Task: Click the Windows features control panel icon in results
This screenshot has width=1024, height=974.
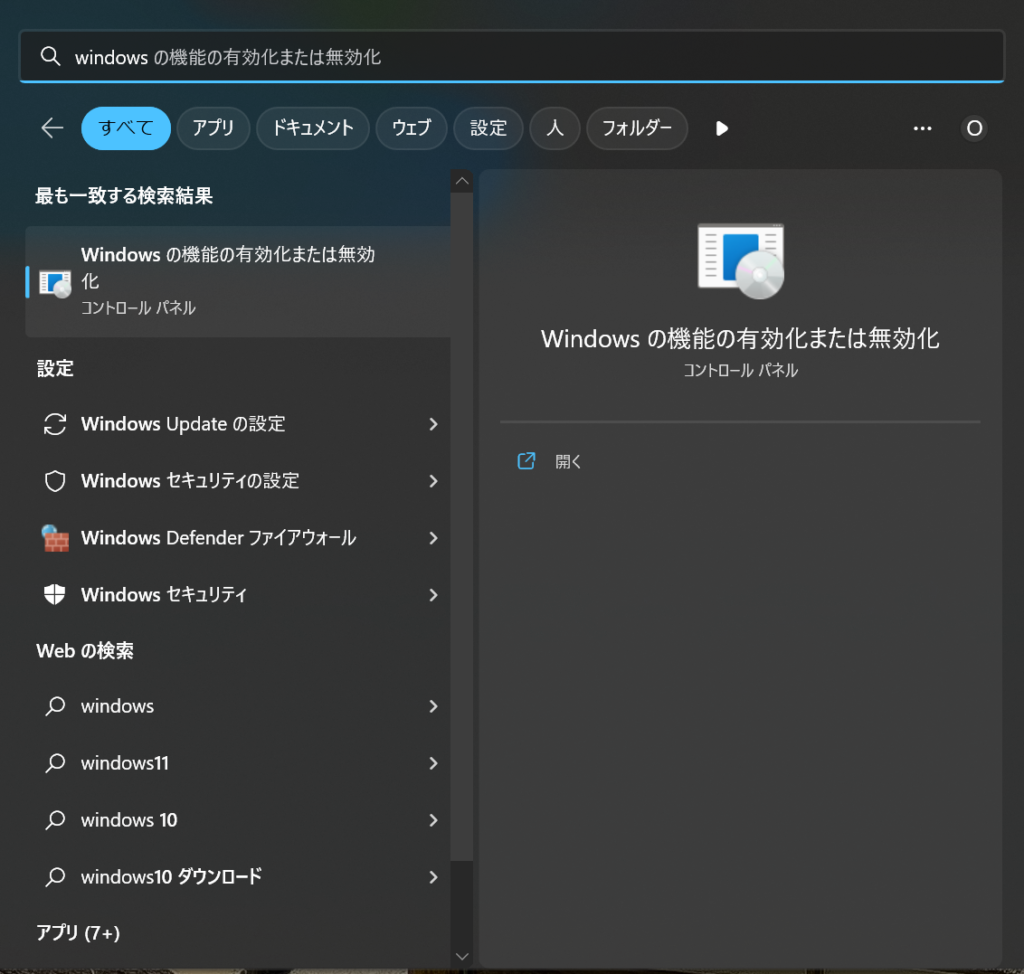Action: tap(55, 284)
